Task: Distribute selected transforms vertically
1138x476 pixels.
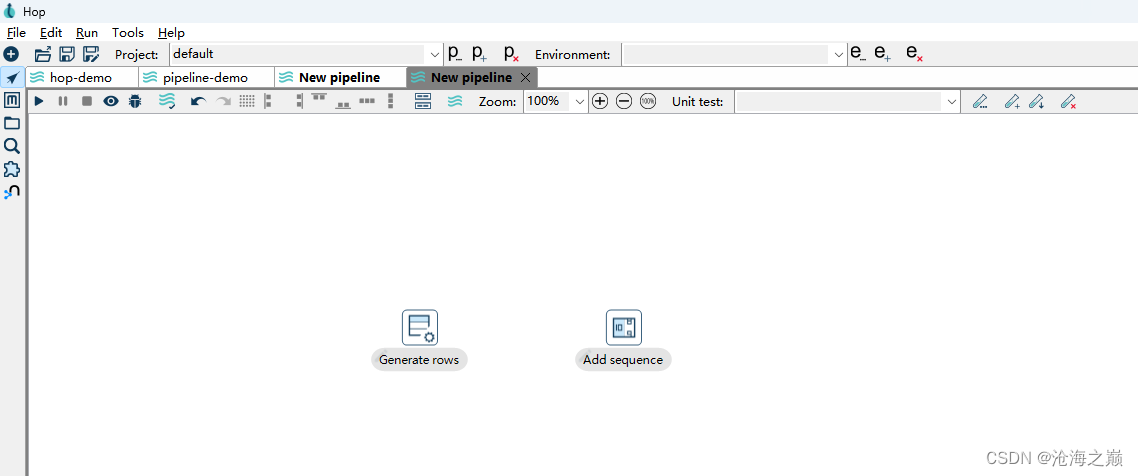Action: coord(390,102)
